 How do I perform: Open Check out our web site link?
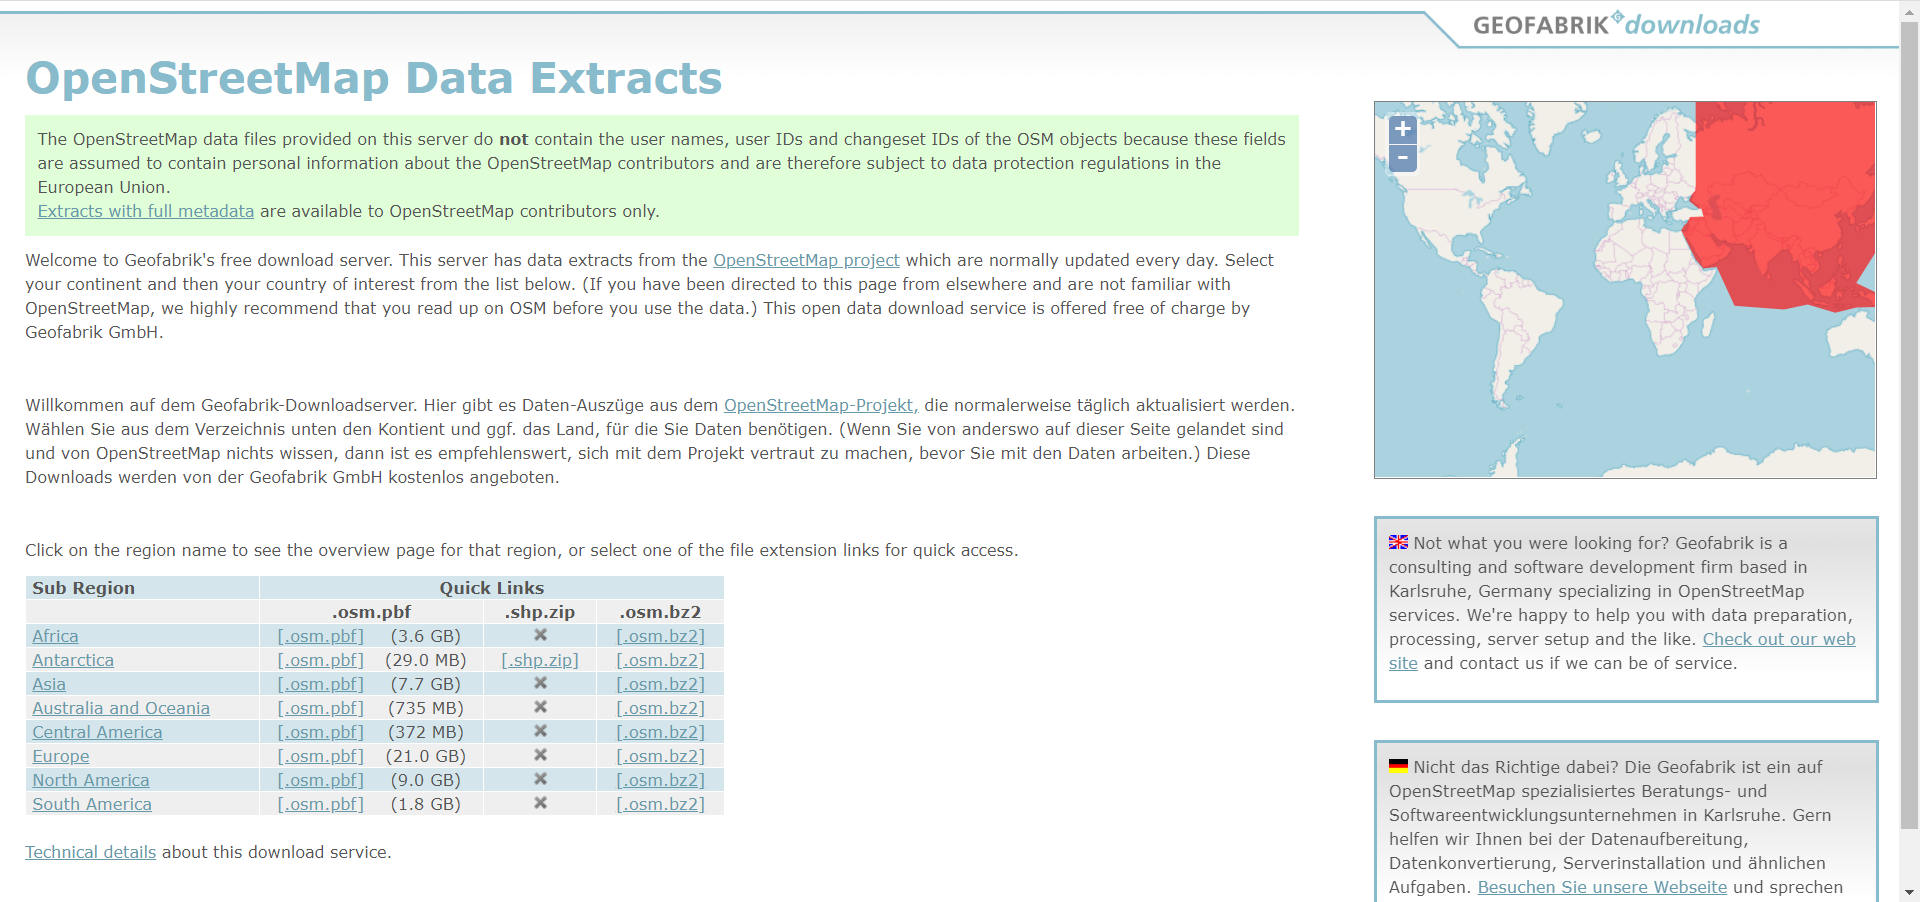(x=1779, y=639)
